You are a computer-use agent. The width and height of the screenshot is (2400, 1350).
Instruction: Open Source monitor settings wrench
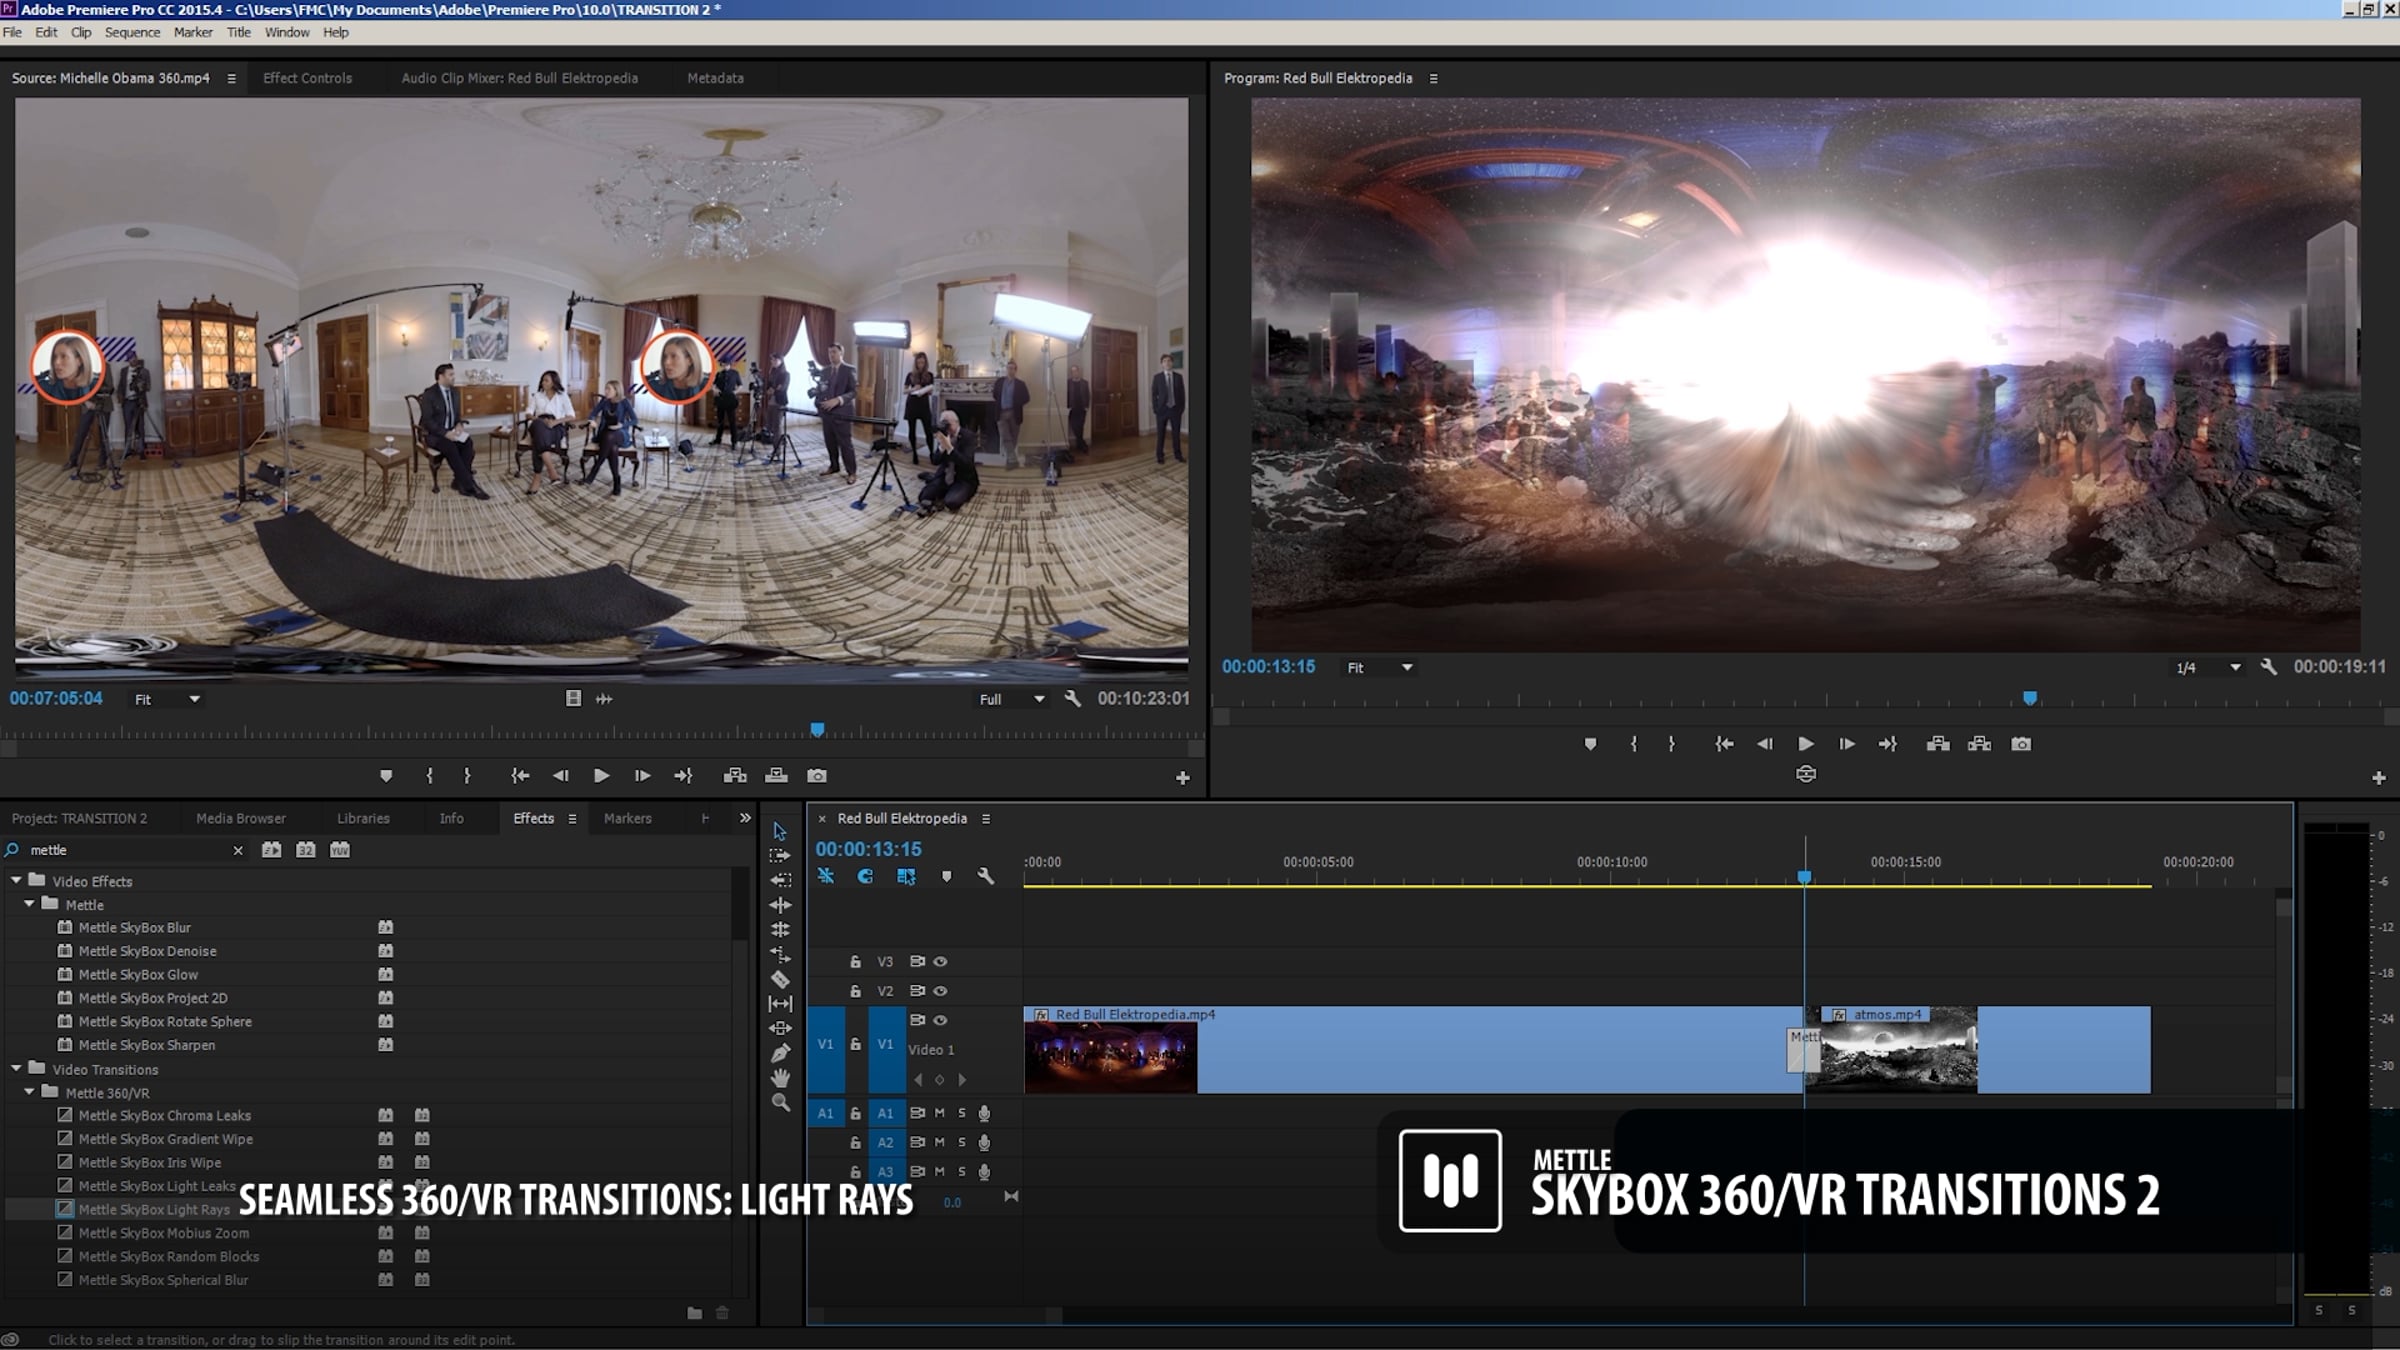point(1073,699)
